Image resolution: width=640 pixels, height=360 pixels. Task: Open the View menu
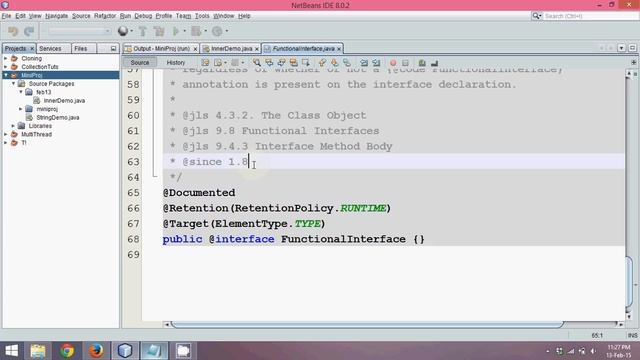(35, 16)
